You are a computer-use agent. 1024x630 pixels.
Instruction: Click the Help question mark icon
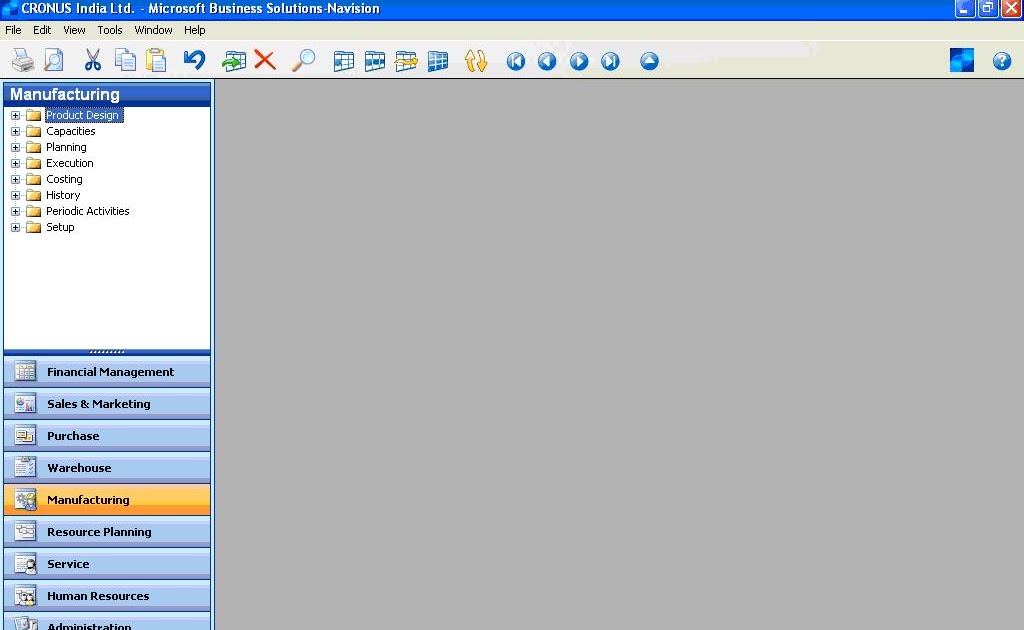click(x=1002, y=61)
